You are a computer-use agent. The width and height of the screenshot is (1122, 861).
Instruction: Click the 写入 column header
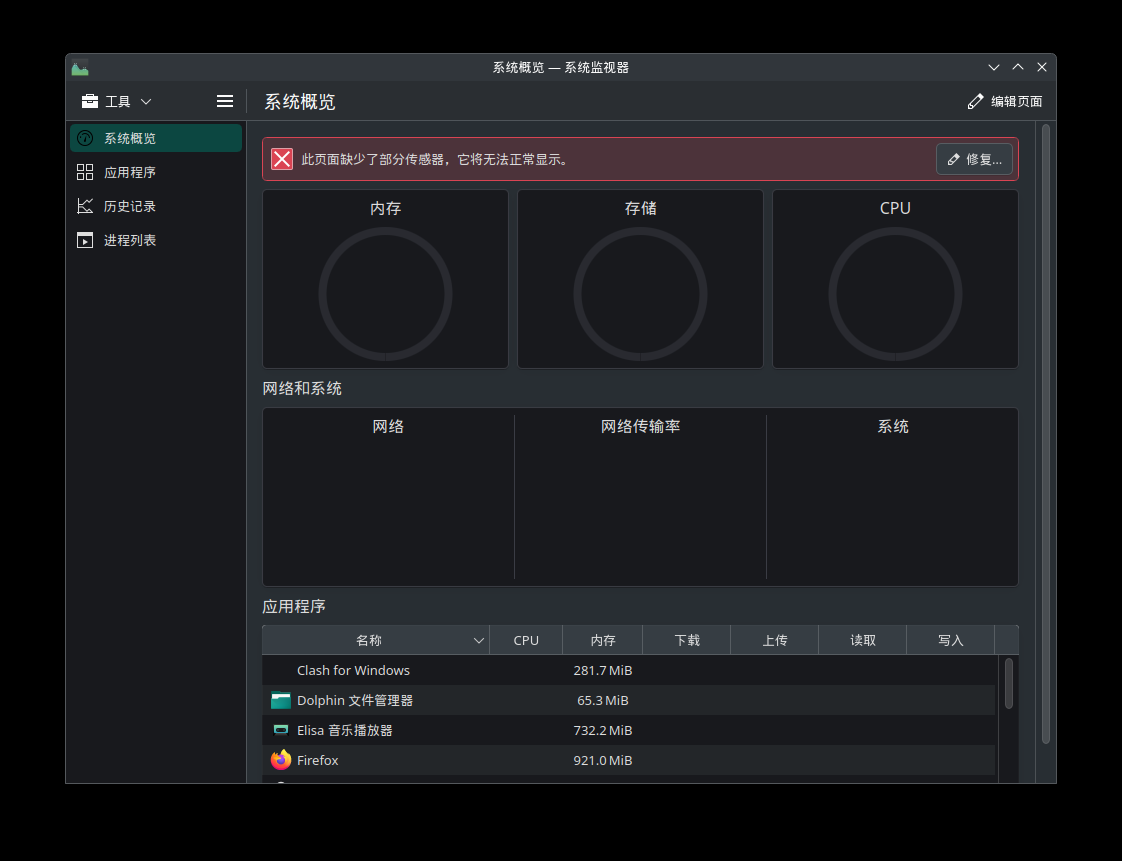(x=950, y=641)
